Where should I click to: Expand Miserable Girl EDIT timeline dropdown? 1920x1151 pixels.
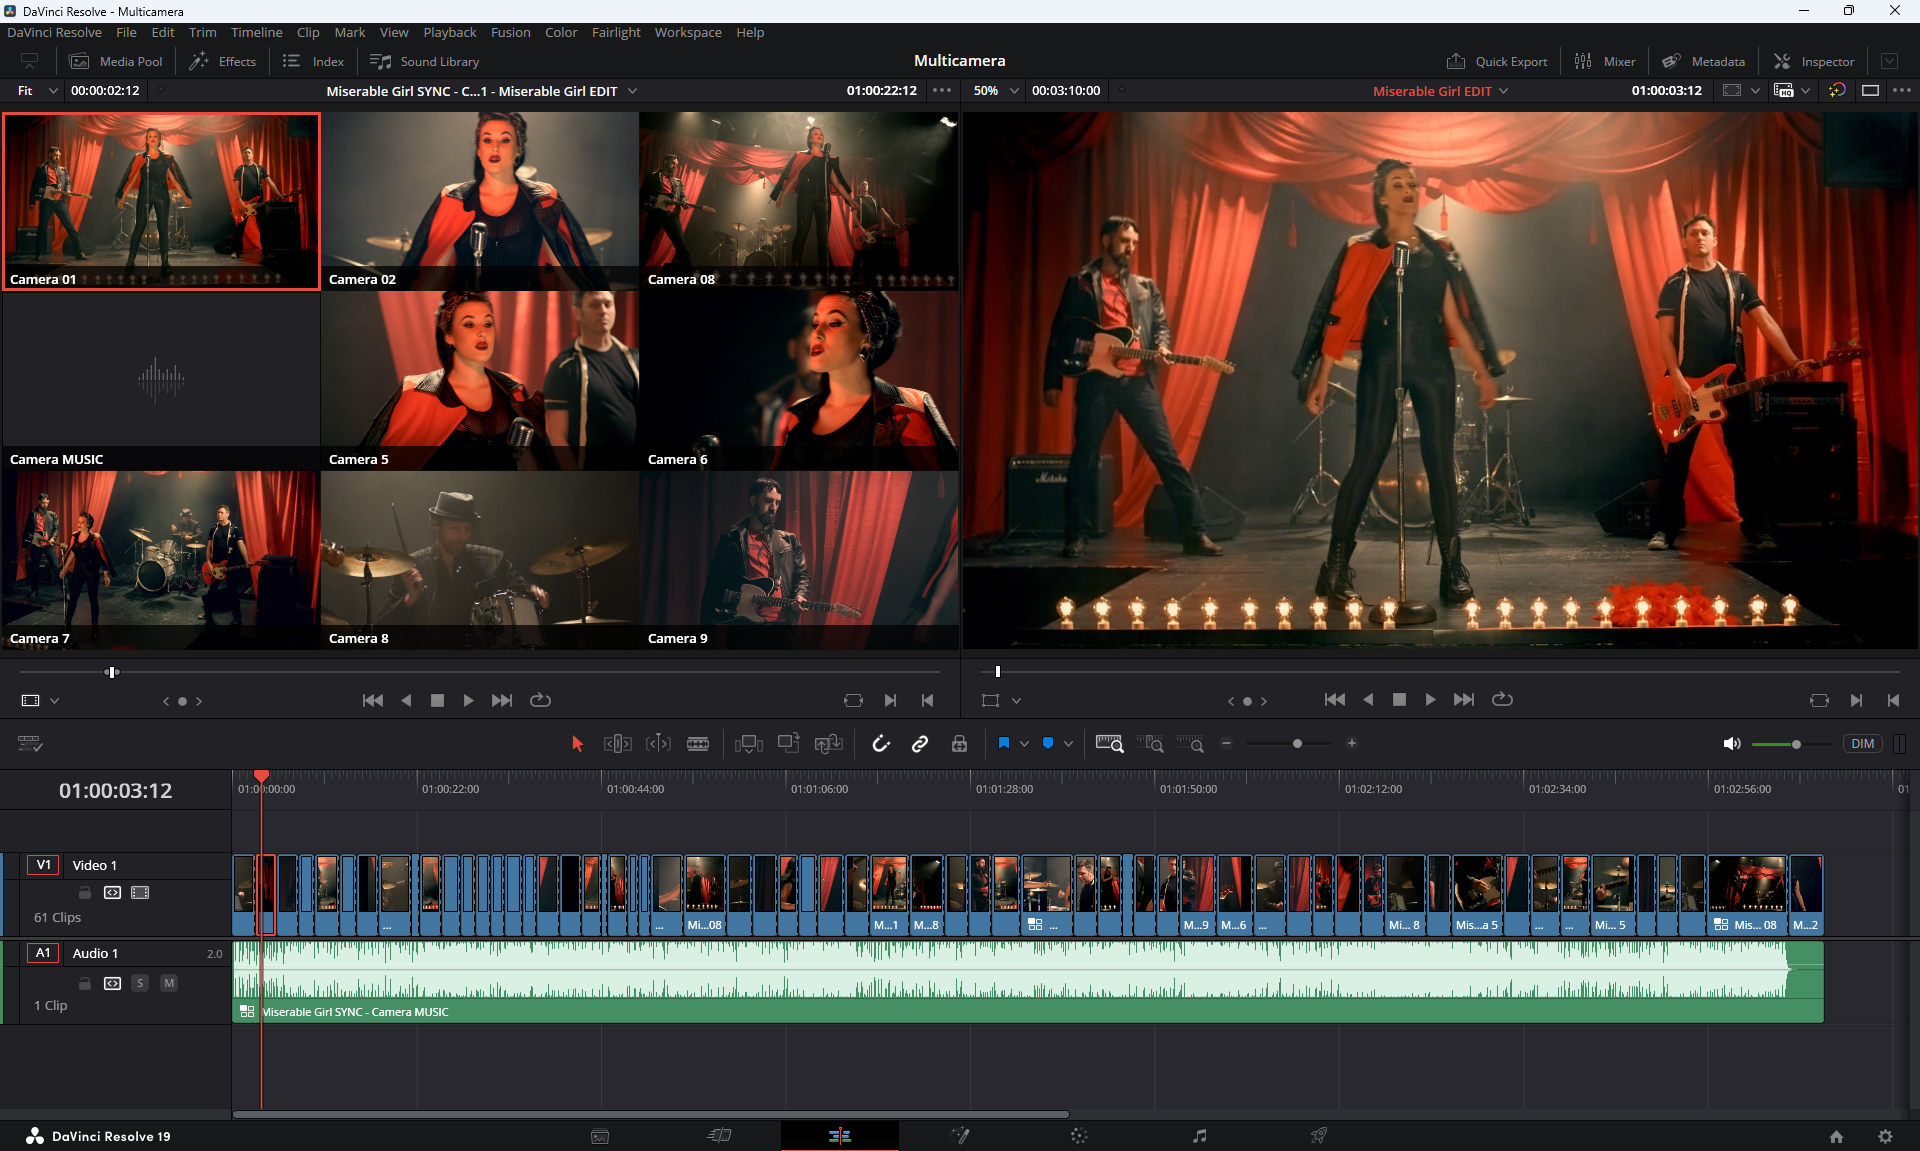pos(1504,90)
